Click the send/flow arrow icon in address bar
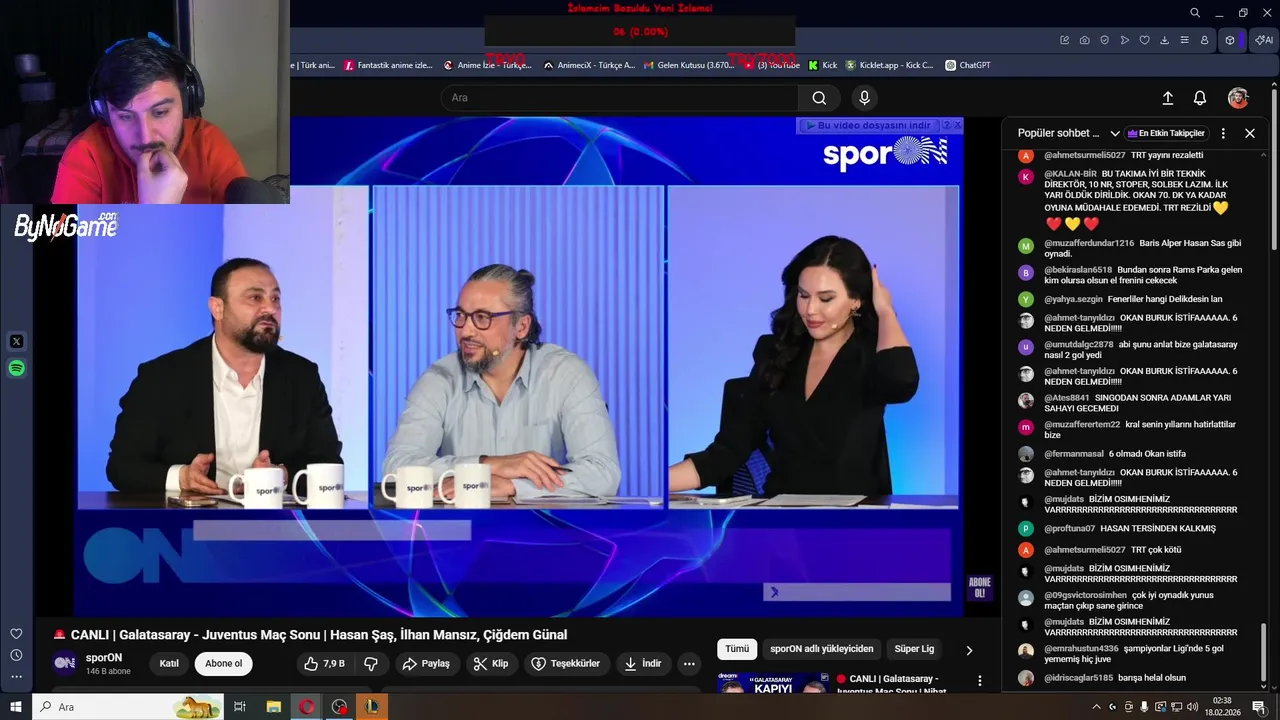The width and height of the screenshot is (1280, 720). coord(1125,40)
